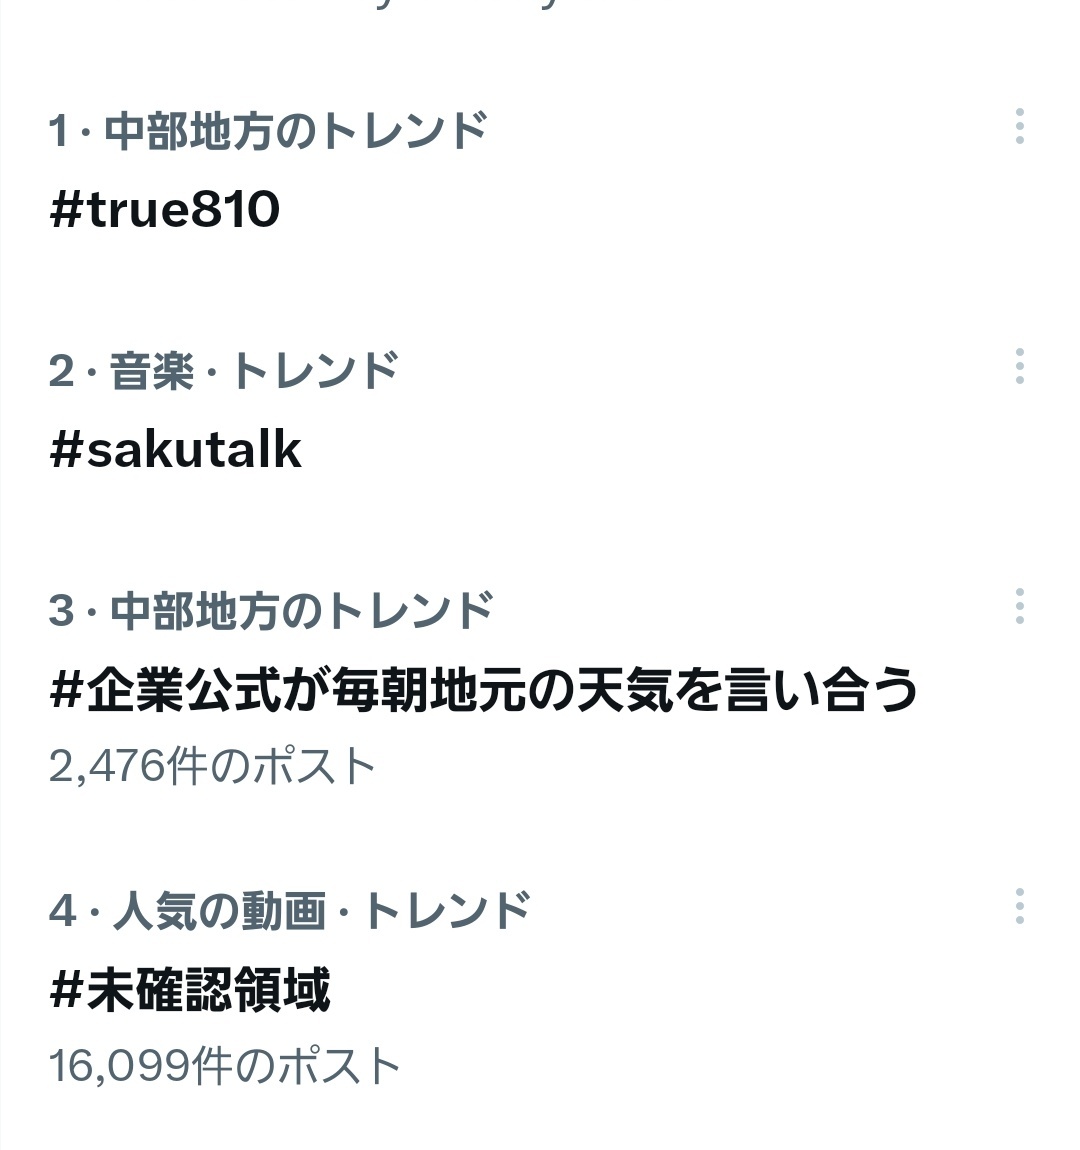The image size is (1080, 1150).
Task: Open three-dot menu for #未確認領域 trend
Action: pos(1019,906)
